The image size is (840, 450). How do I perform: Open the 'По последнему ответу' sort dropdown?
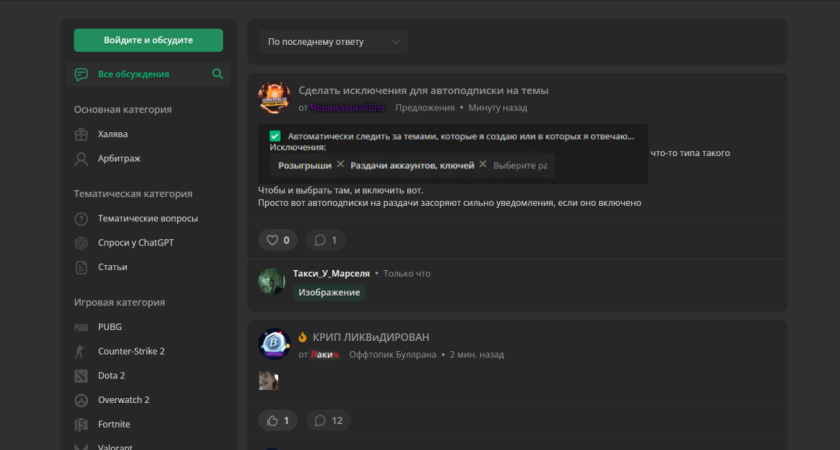coord(333,42)
